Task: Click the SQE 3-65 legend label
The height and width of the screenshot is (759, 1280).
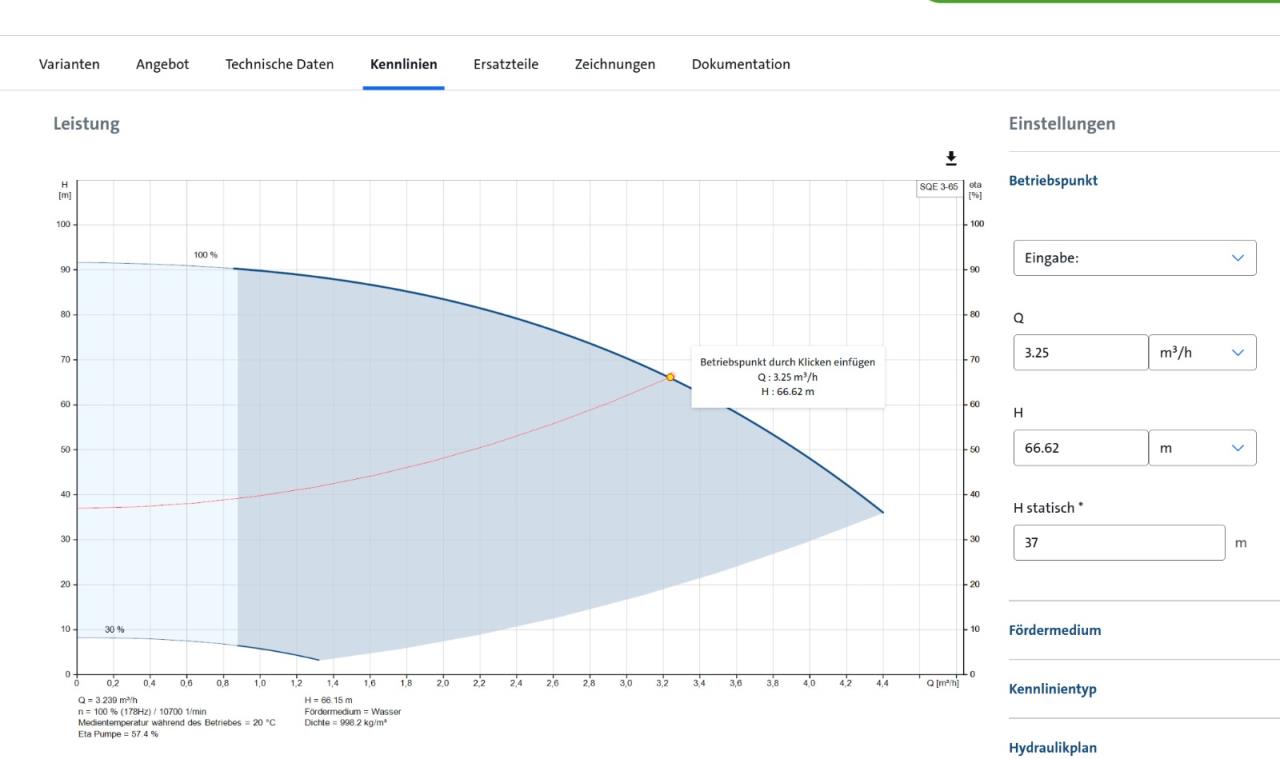Action: coord(939,188)
